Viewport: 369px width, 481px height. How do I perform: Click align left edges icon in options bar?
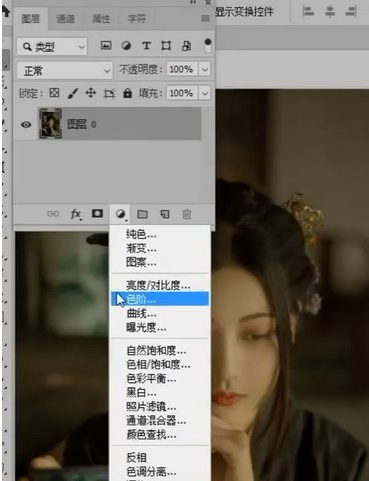[308, 12]
